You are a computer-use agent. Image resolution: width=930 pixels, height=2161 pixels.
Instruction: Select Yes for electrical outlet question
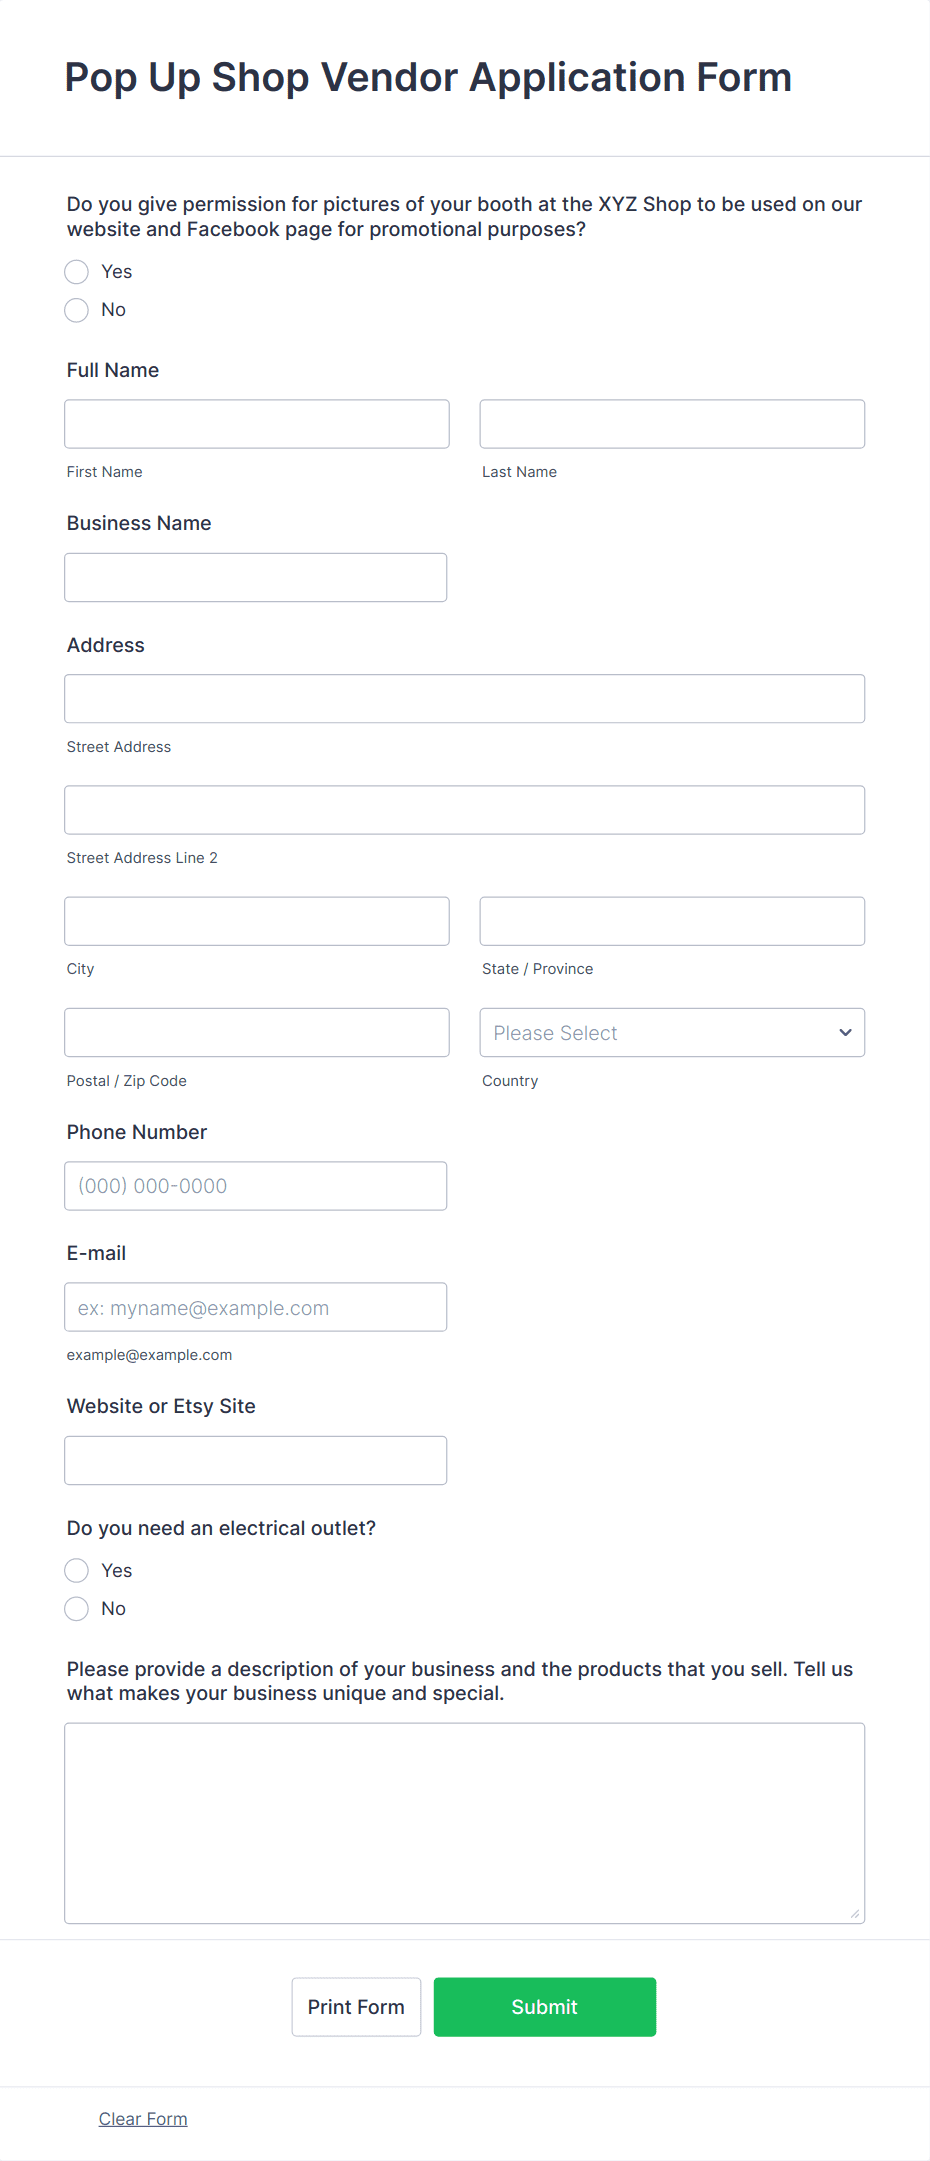point(76,1570)
